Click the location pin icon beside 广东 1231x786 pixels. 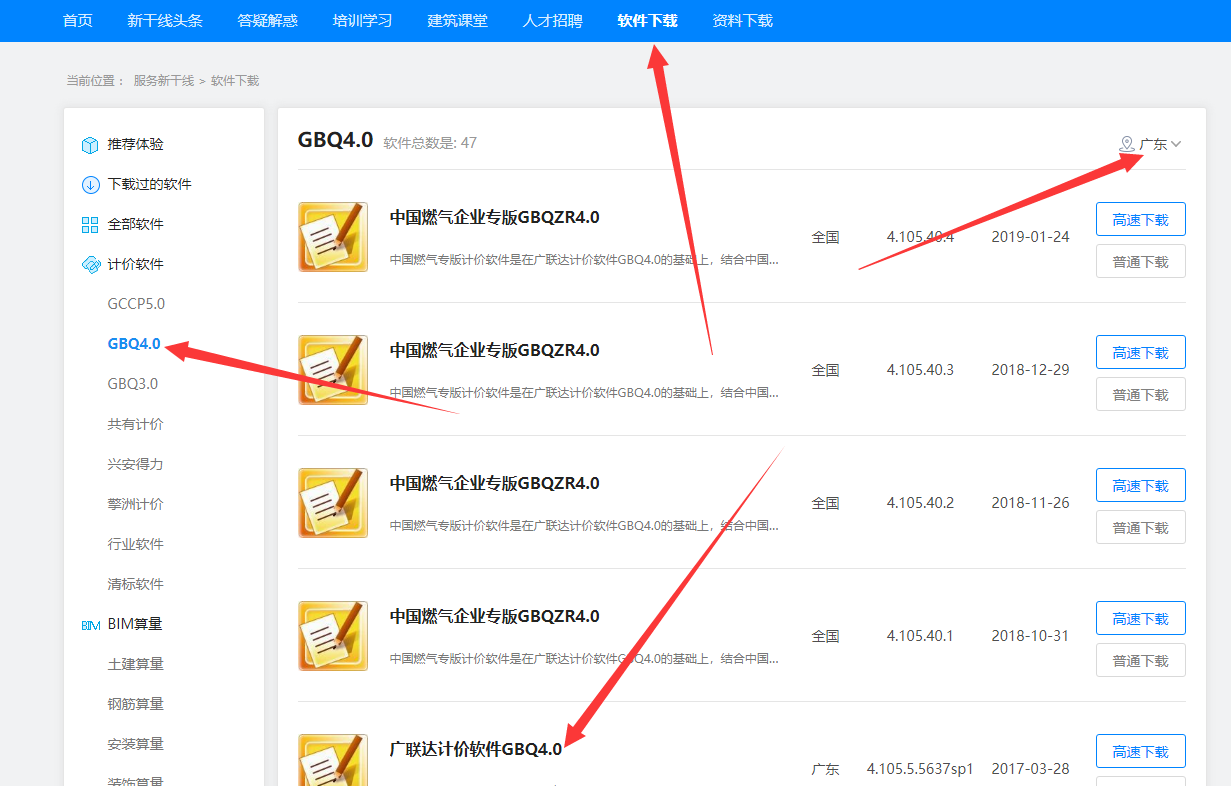pyautogui.click(x=1127, y=145)
